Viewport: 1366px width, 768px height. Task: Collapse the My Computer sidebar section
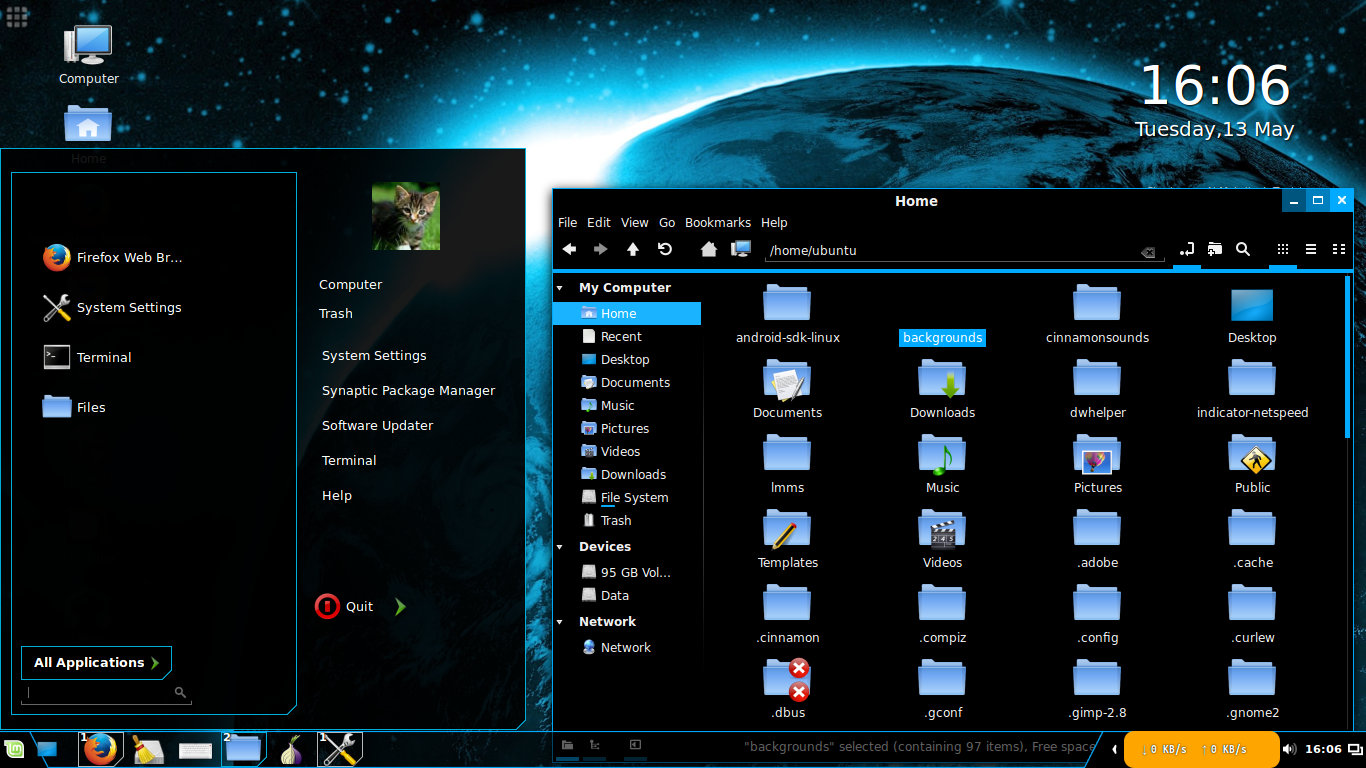pyautogui.click(x=561, y=288)
